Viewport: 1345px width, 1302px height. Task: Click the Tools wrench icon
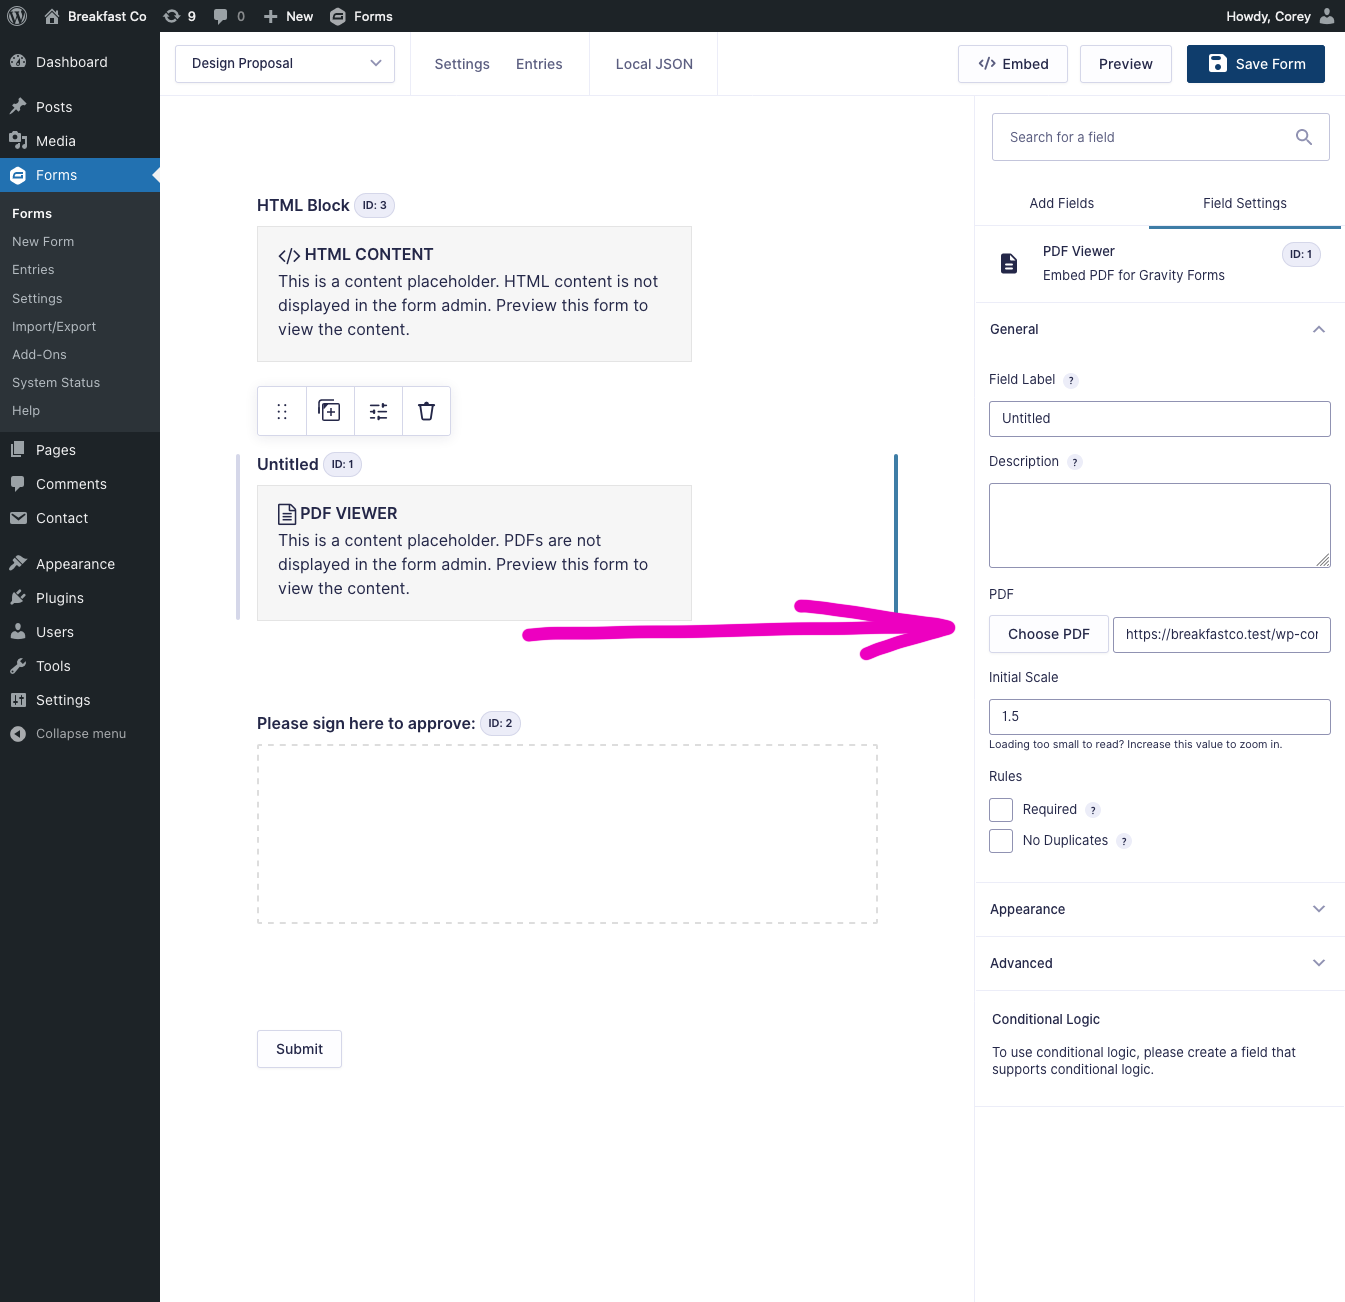tap(18, 666)
